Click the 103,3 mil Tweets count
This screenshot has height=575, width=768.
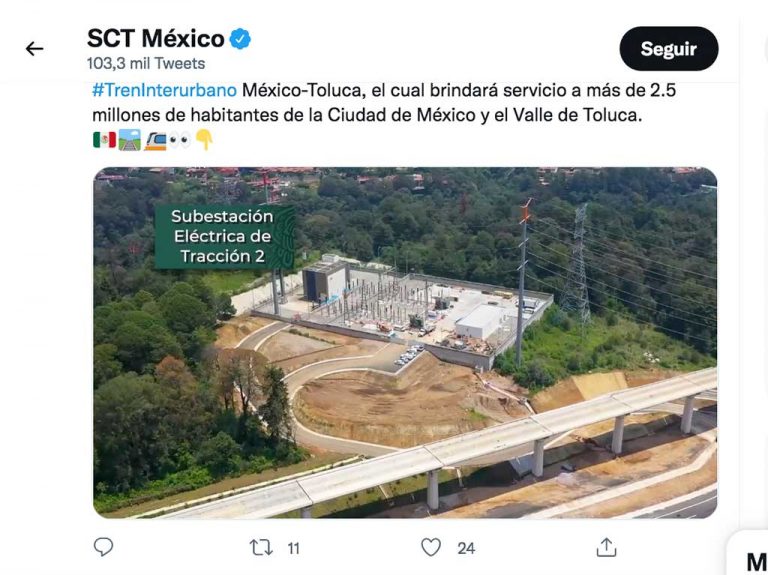146,63
